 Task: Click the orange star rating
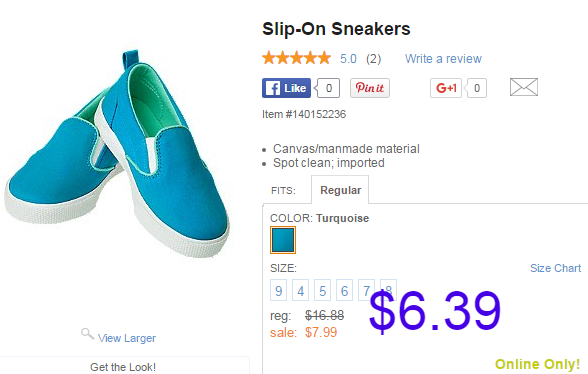point(297,58)
